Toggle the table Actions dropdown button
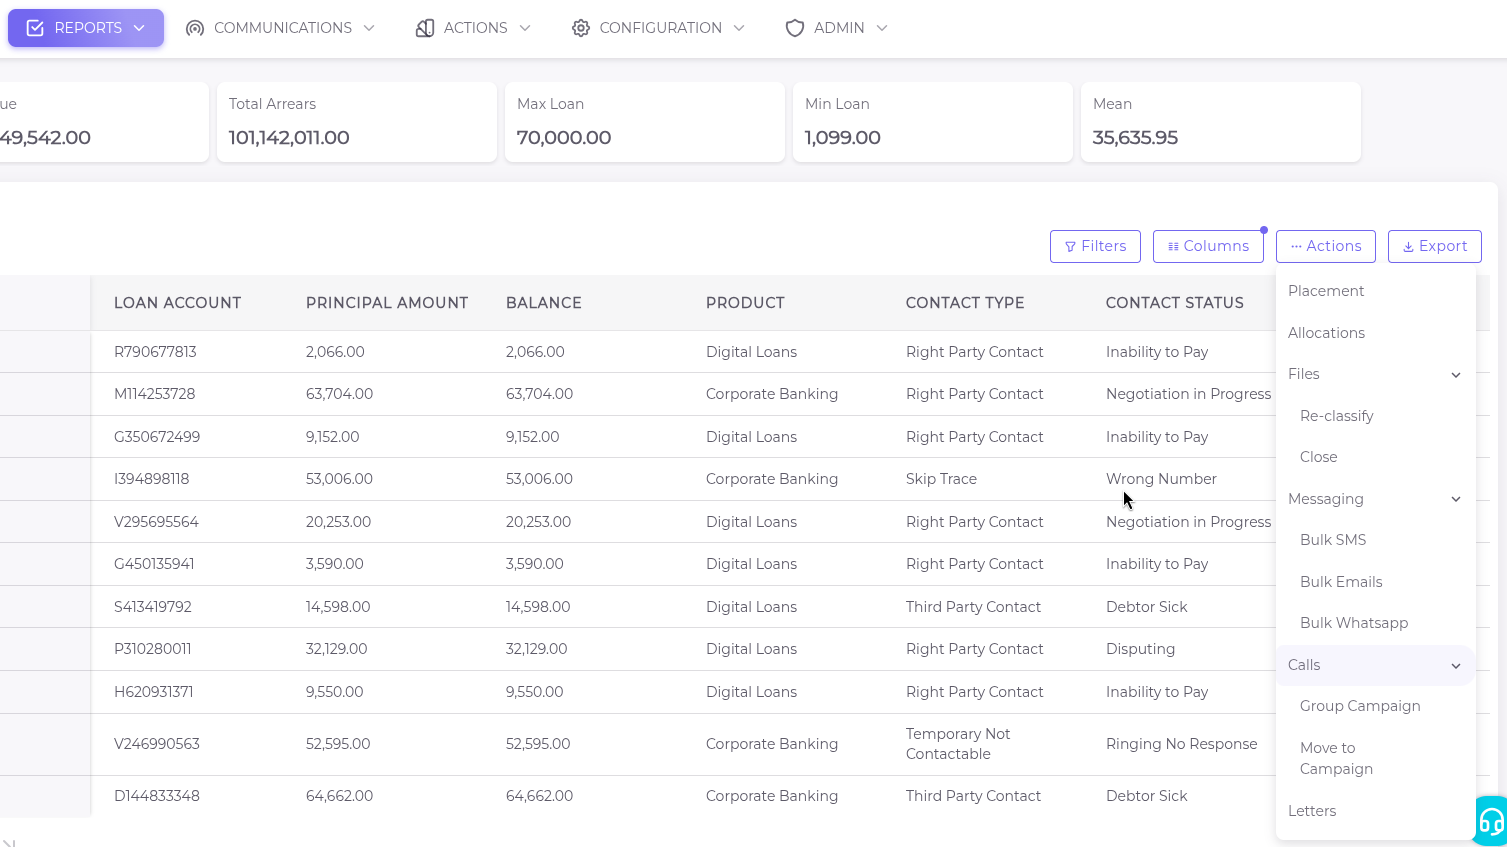 tap(1325, 246)
